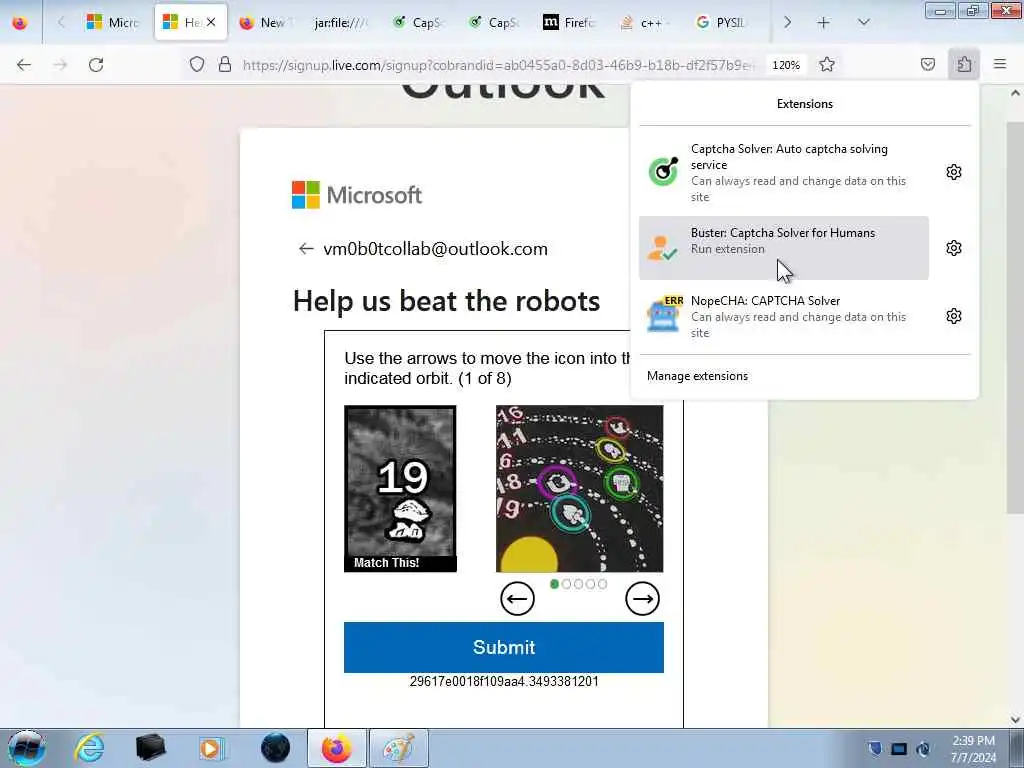This screenshot has width=1024, height=768.
Task: Switch to the c++ tab
Action: [645, 22]
